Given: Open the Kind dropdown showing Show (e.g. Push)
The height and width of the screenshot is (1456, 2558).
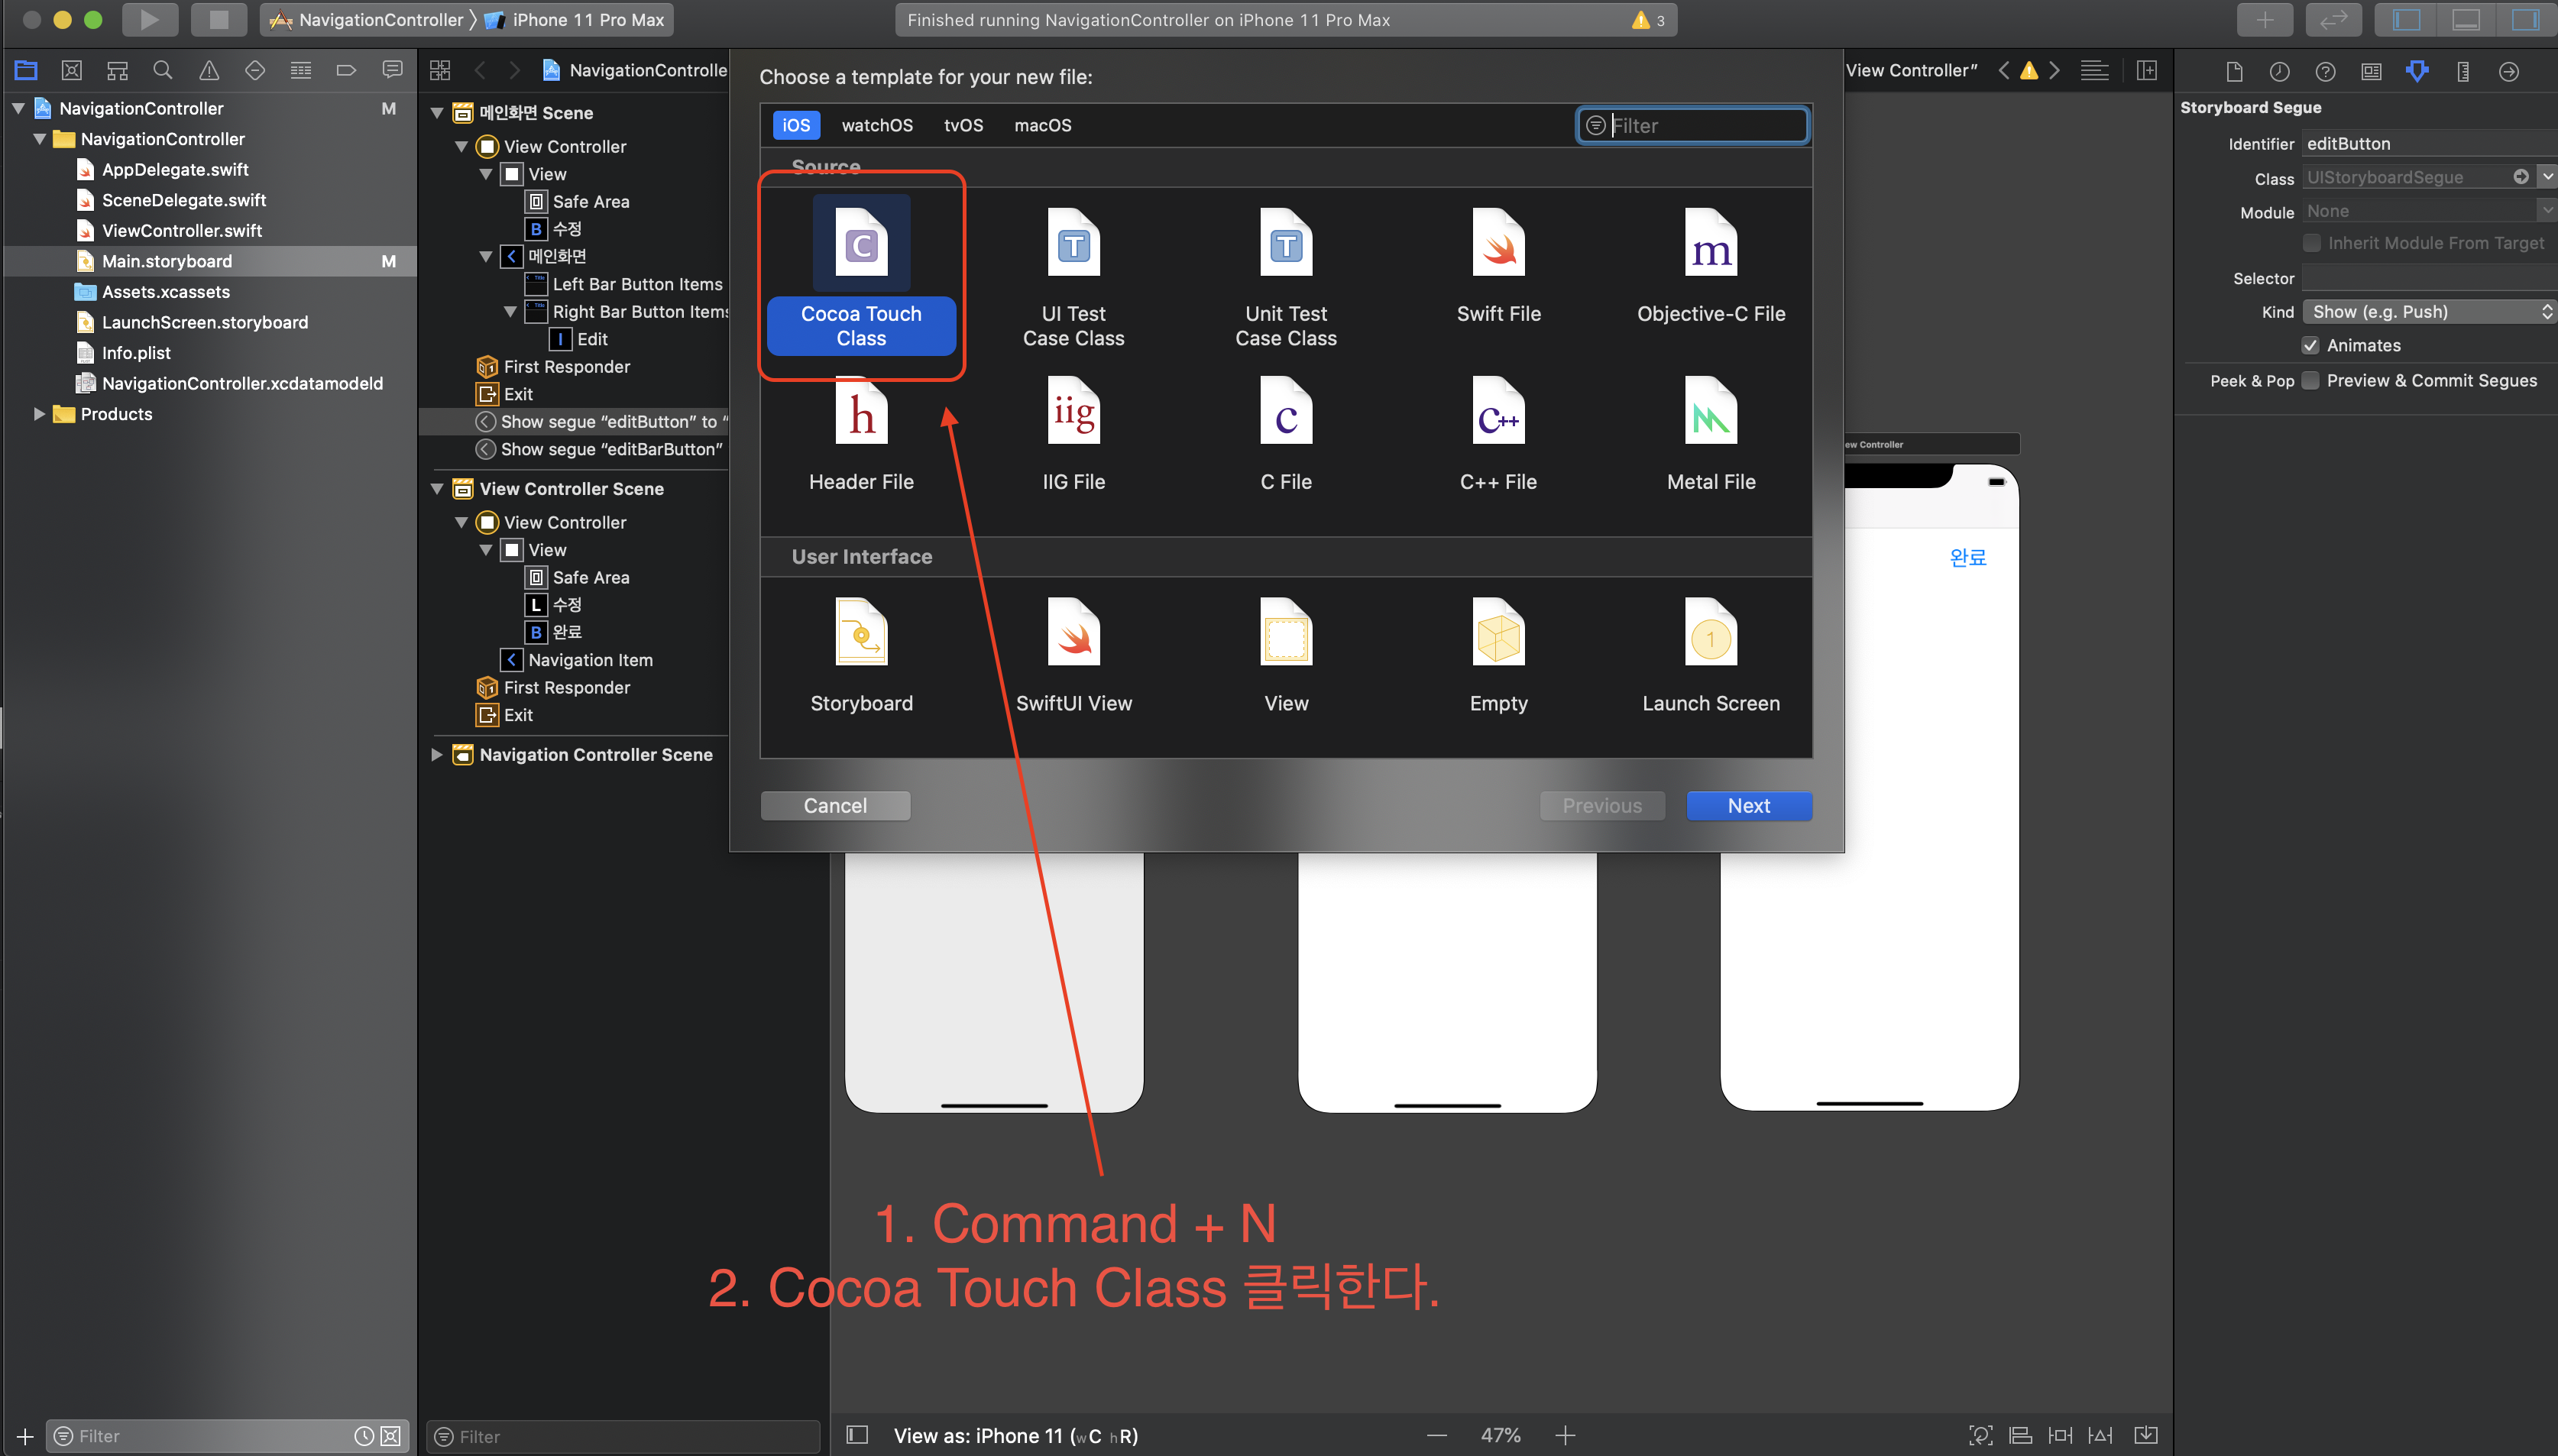Looking at the screenshot, I should point(2428,311).
